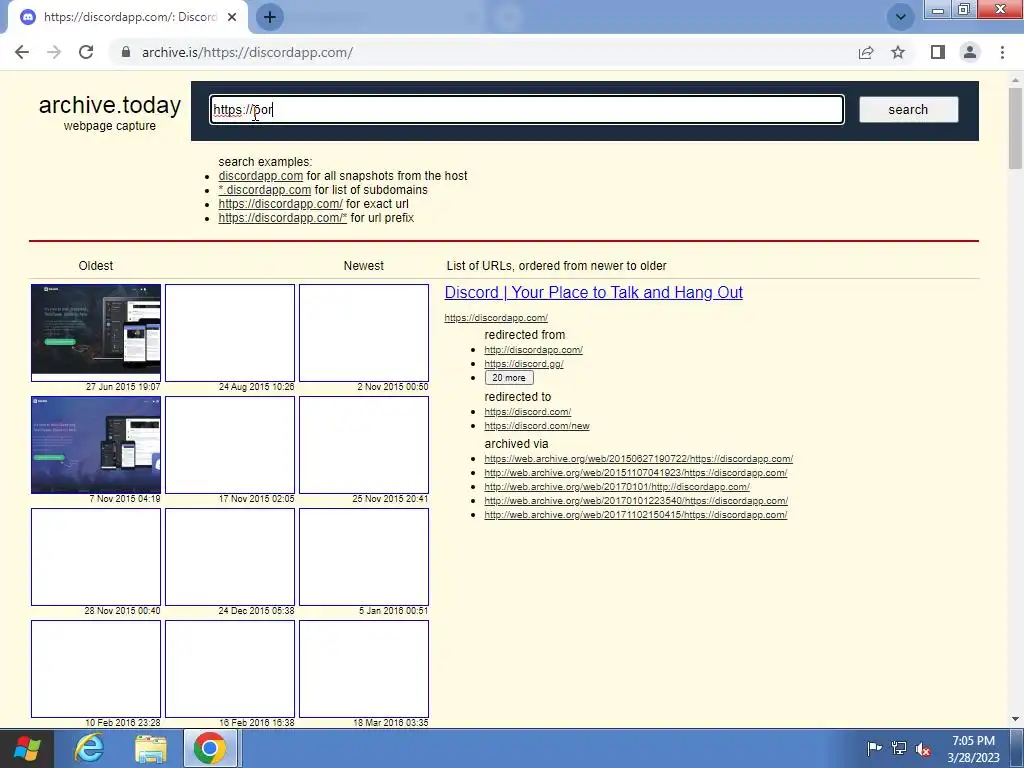Viewport: 1024px width, 768px height.
Task: Bookmark this page with the star icon
Action: click(898, 52)
